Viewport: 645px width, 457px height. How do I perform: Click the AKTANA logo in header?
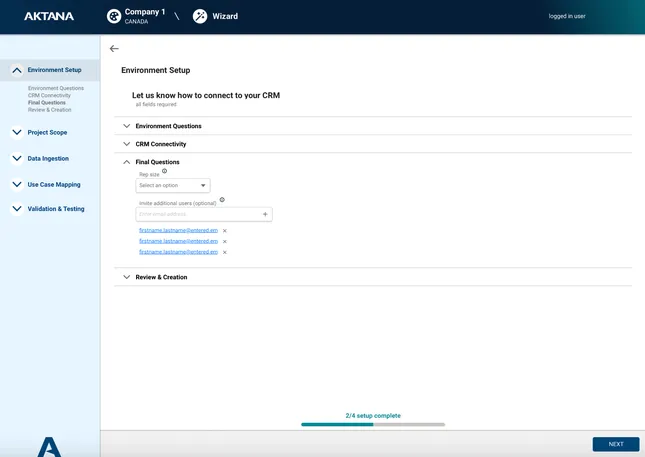coord(49,16)
